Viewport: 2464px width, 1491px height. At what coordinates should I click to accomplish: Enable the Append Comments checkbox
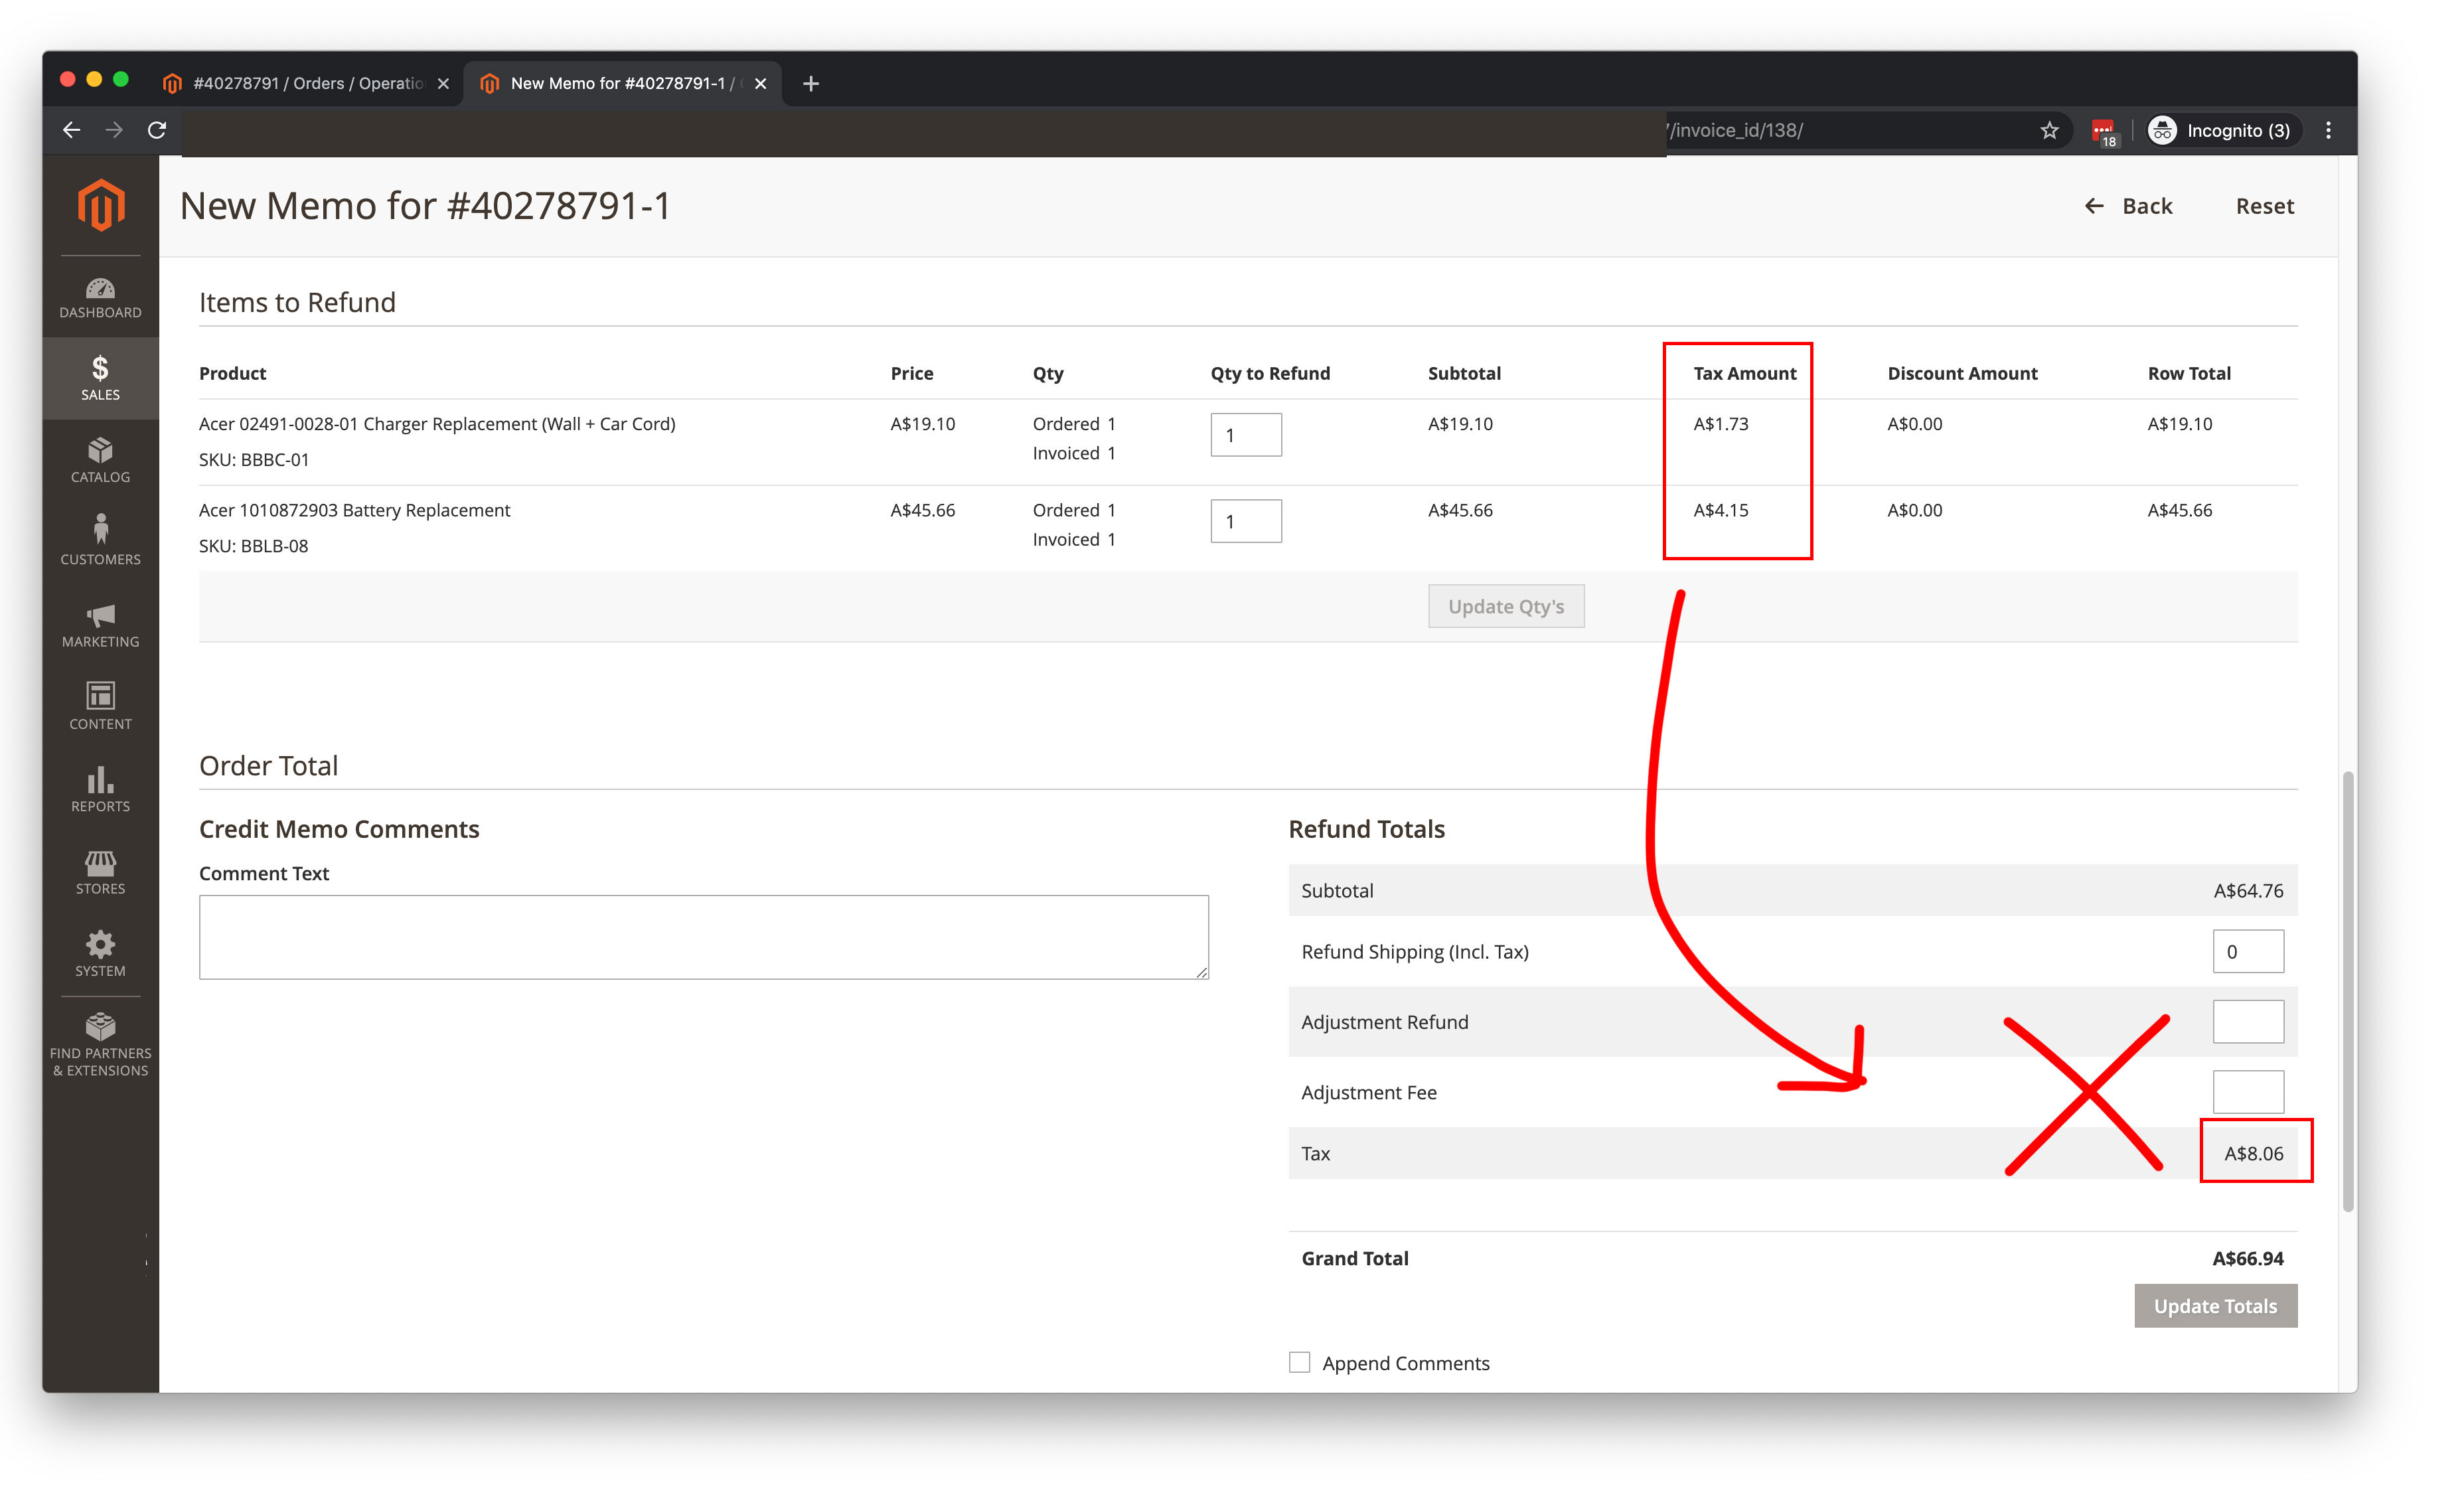coord(1299,1362)
